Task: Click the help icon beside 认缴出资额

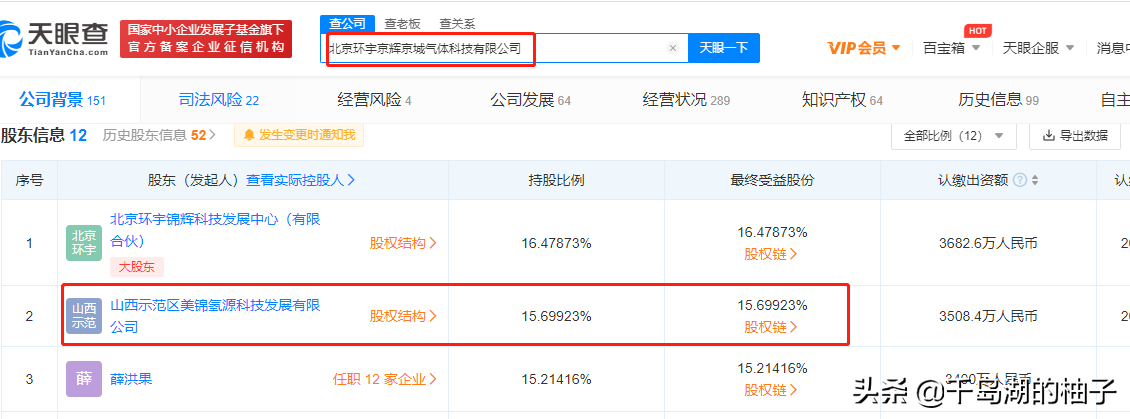Action: point(1019,181)
